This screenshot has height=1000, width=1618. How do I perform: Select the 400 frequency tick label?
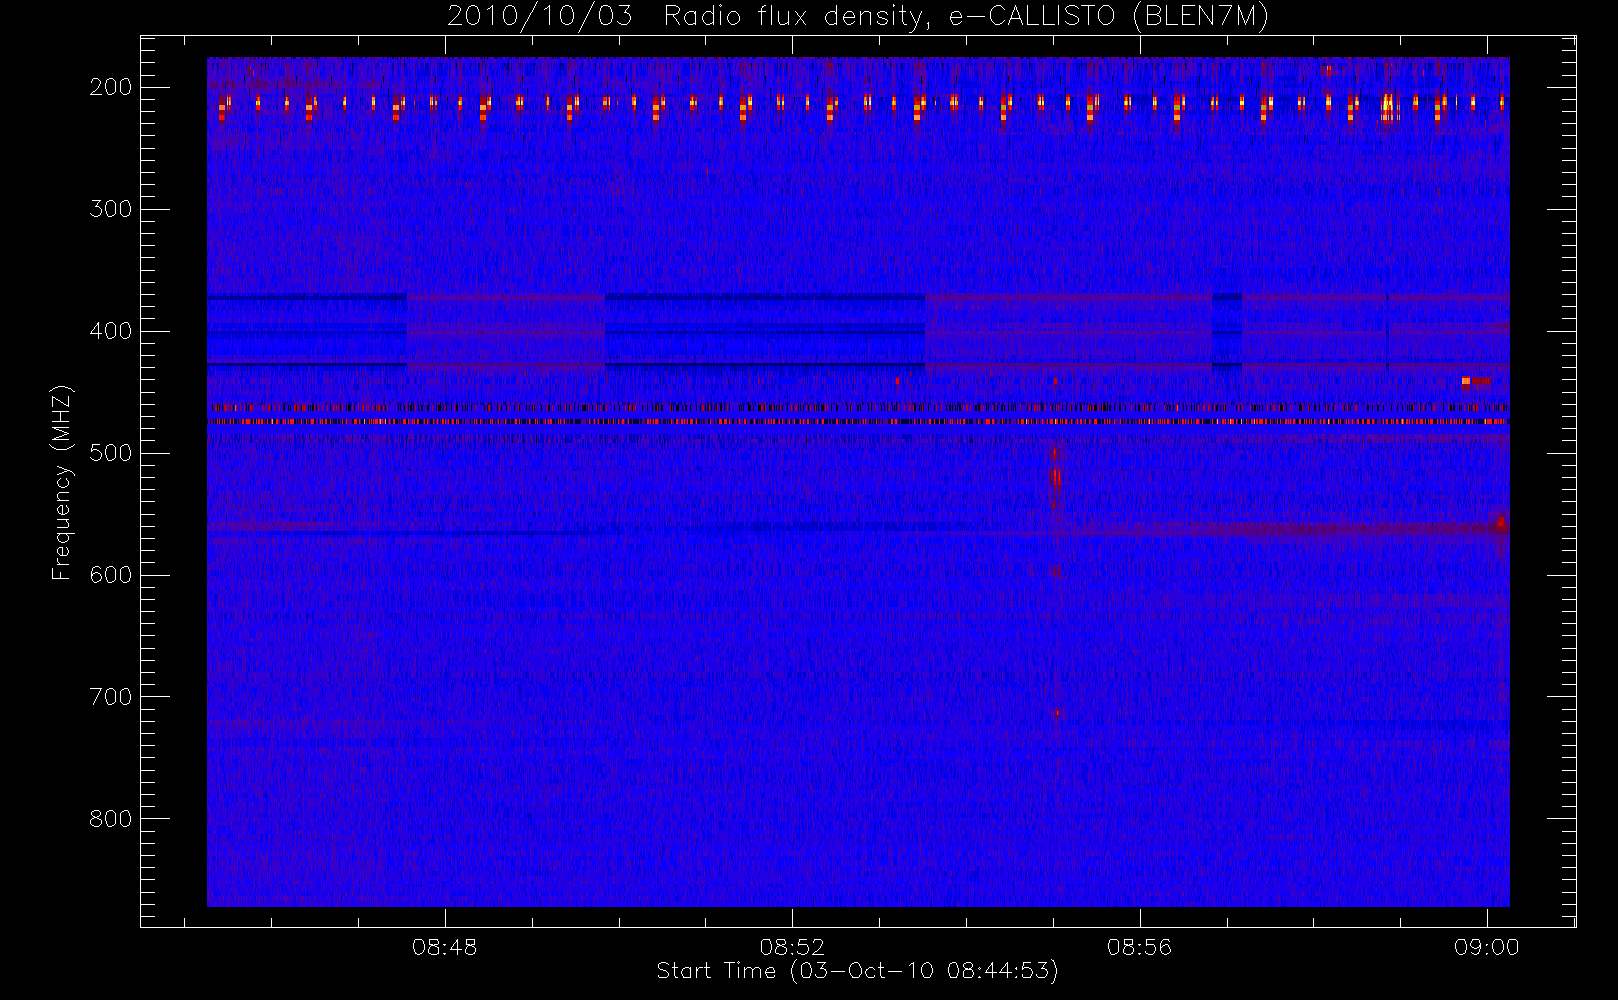111,331
